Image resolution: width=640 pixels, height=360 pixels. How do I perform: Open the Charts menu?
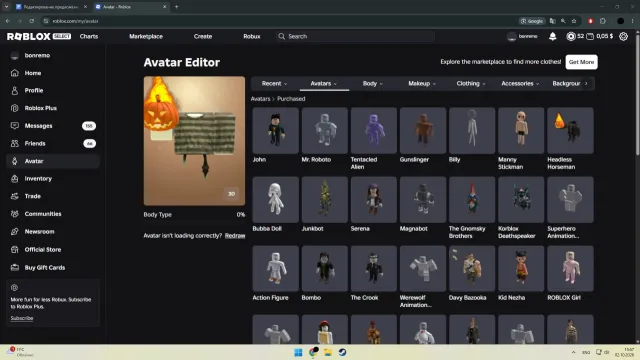pos(89,36)
